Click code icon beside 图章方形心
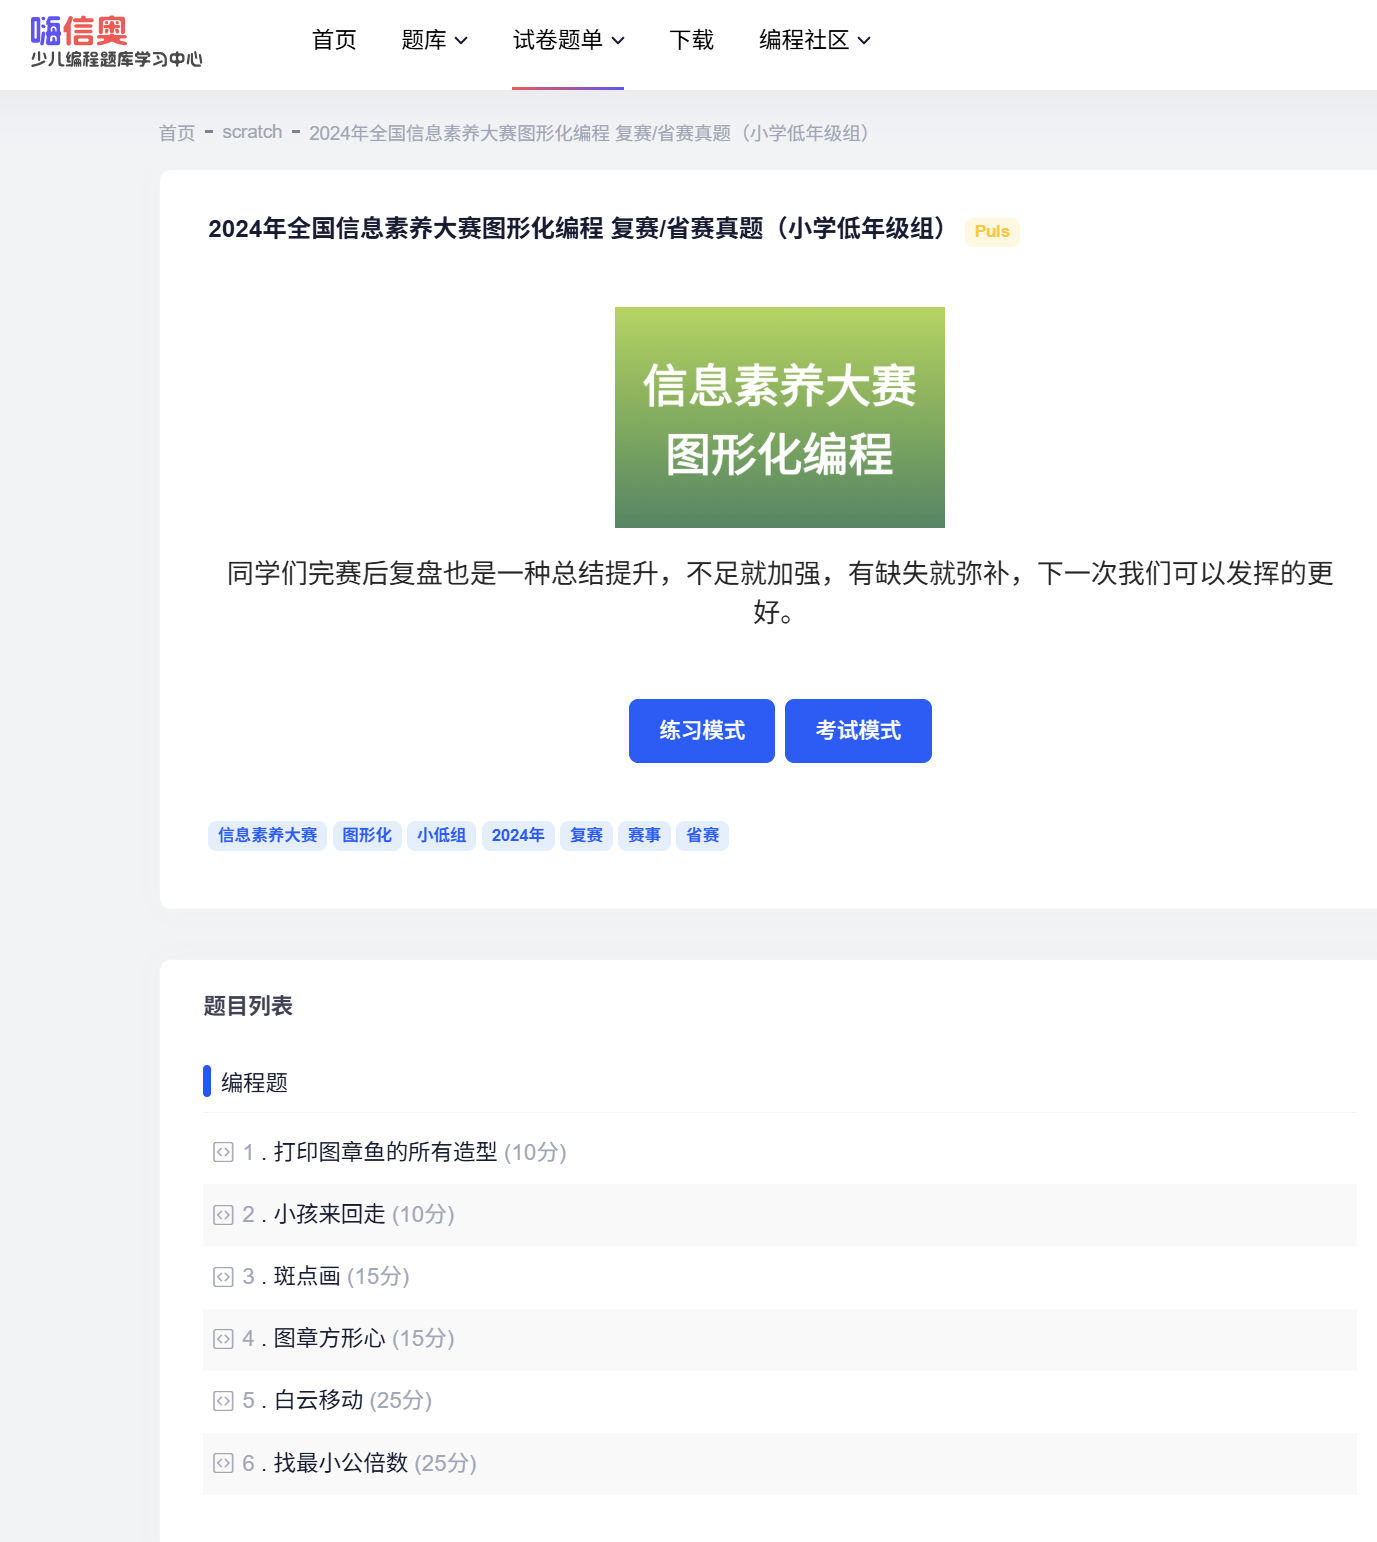 pyautogui.click(x=223, y=1339)
